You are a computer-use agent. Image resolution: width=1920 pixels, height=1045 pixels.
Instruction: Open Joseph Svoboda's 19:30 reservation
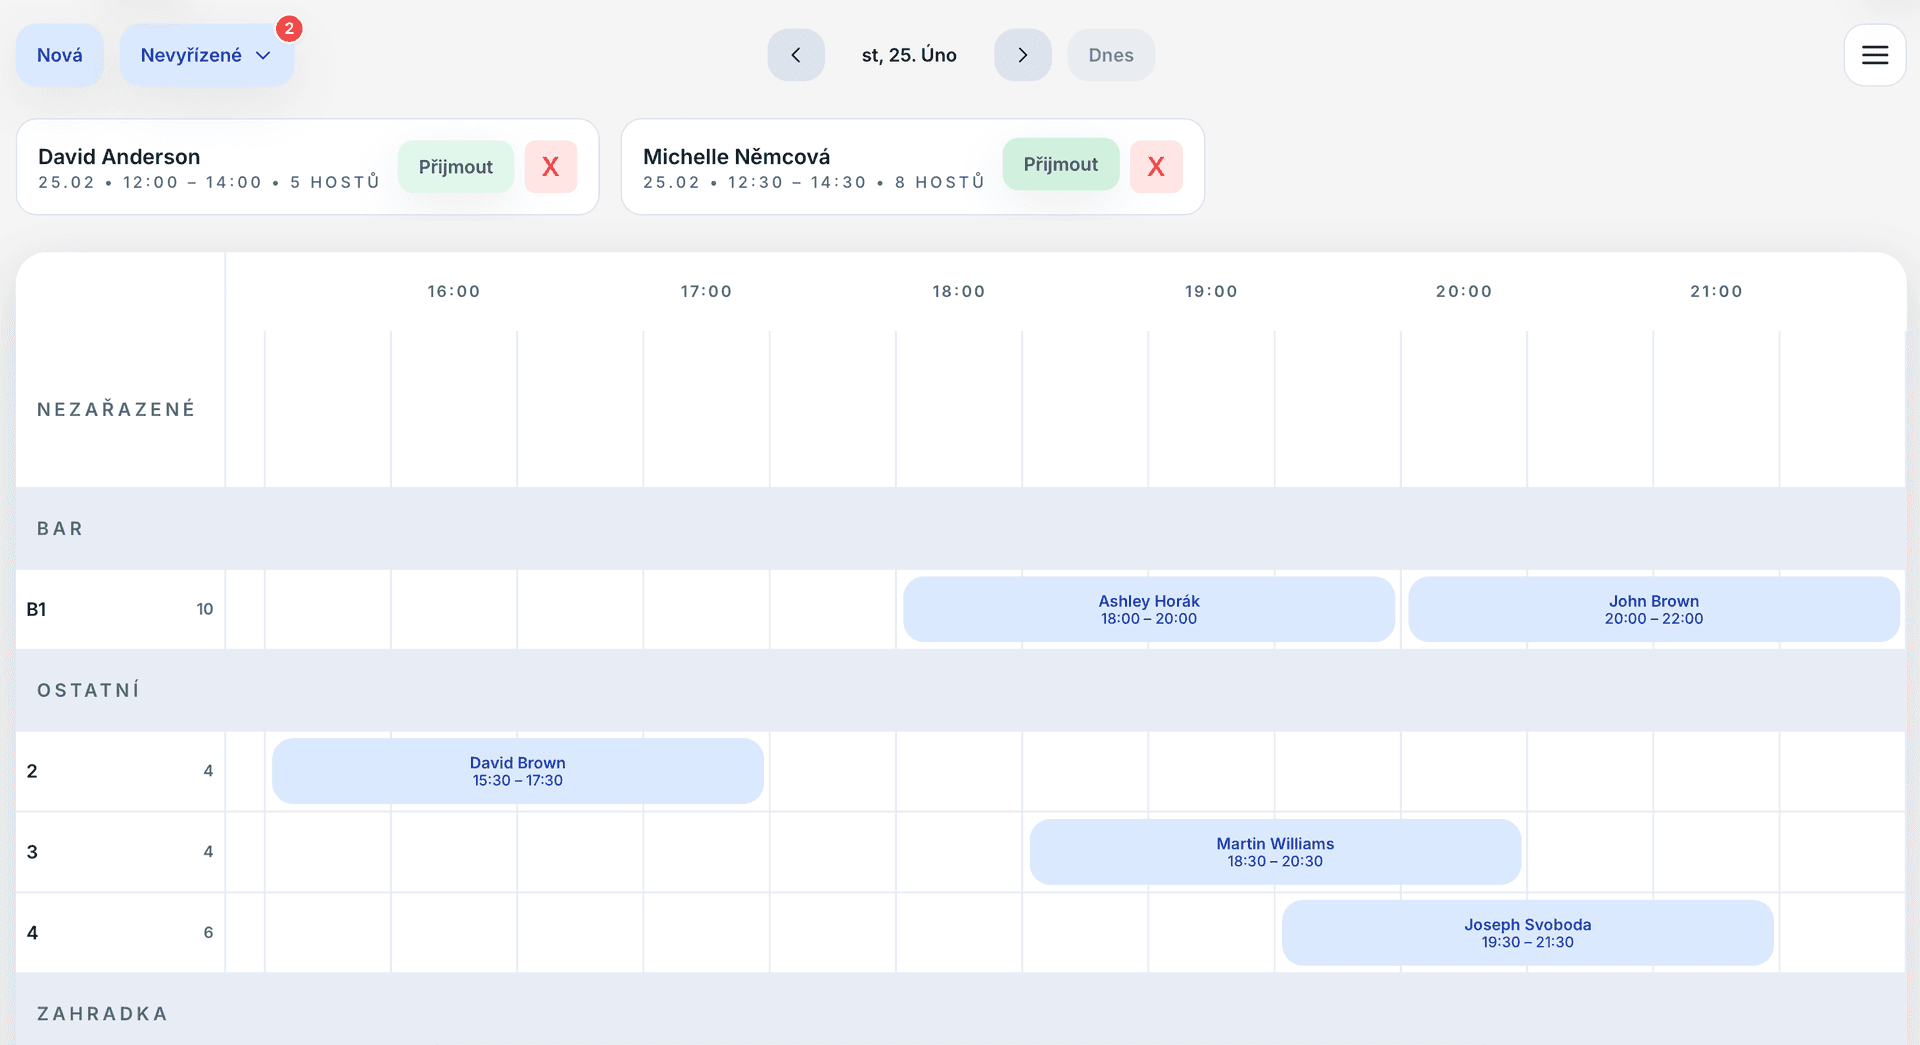point(1527,933)
